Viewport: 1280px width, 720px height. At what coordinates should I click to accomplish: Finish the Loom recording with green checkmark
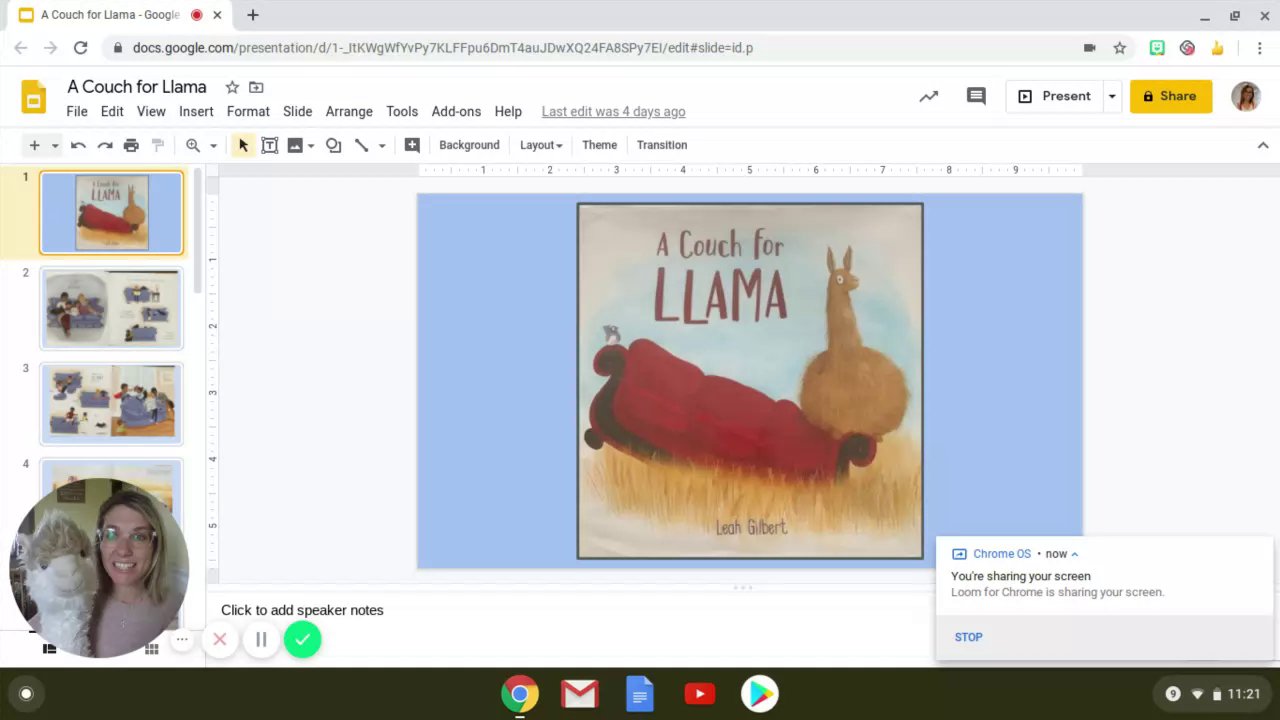tap(302, 639)
